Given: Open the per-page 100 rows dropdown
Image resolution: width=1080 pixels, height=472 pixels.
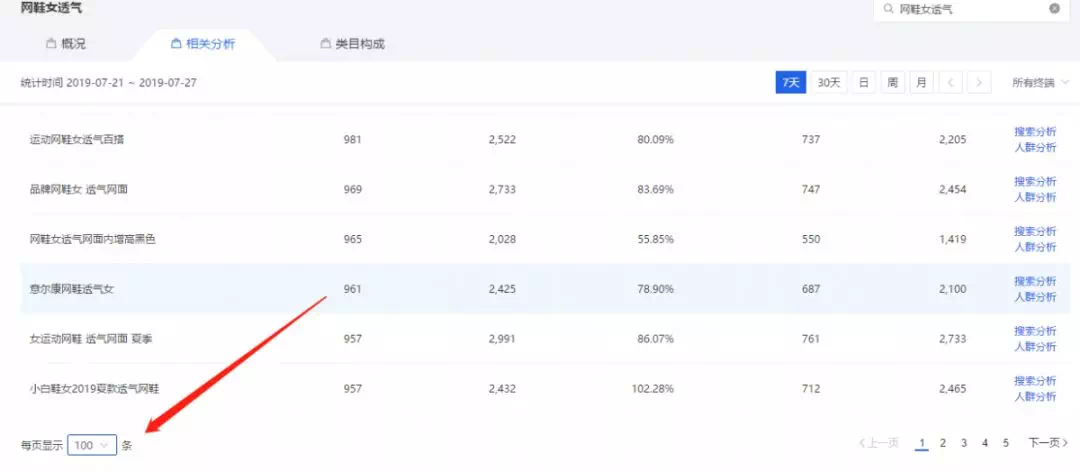Looking at the screenshot, I should pyautogui.click(x=92, y=445).
